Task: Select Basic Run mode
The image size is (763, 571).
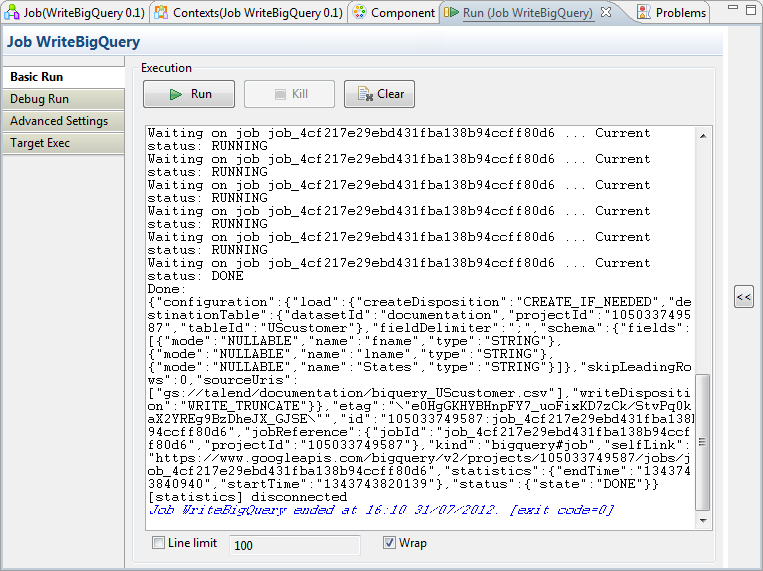Action: tap(63, 77)
